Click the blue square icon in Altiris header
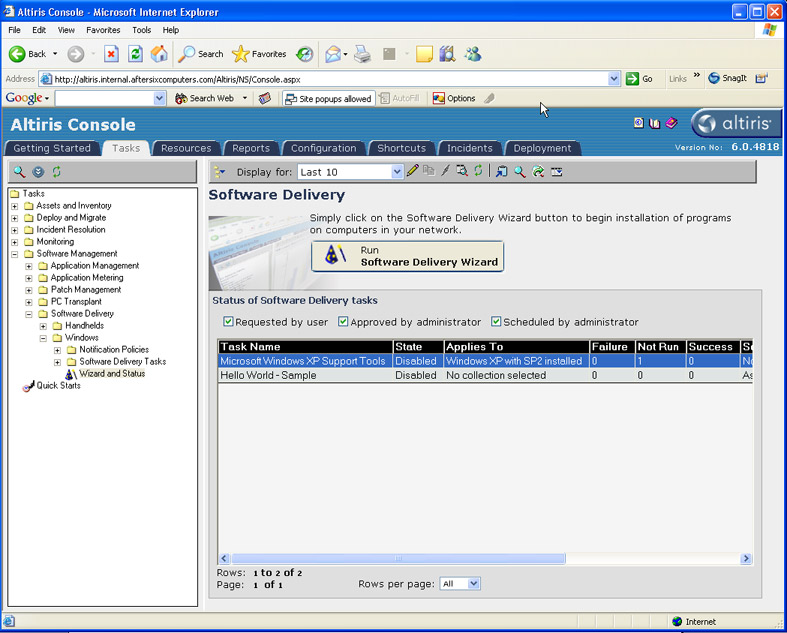This screenshot has height=633, width=787. (x=638, y=123)
